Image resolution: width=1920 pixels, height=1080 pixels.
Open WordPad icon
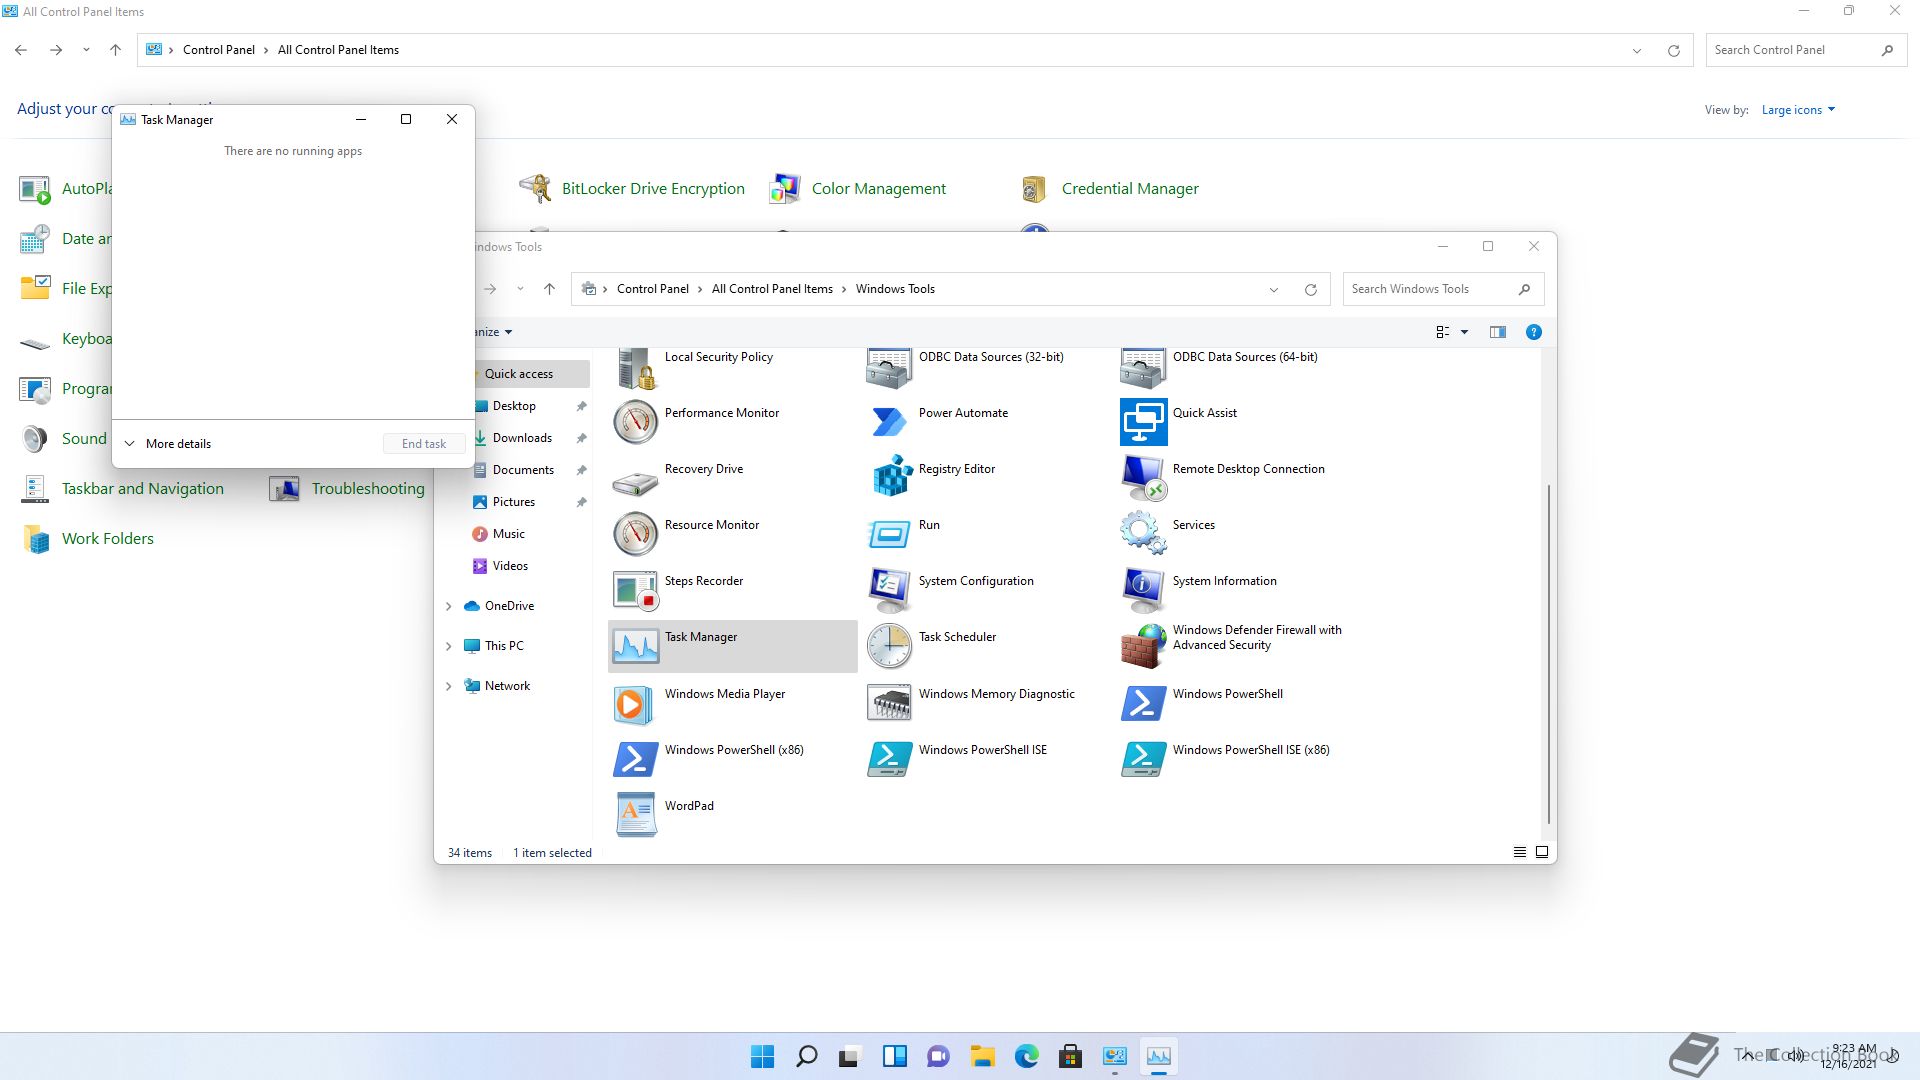(636, 815)
